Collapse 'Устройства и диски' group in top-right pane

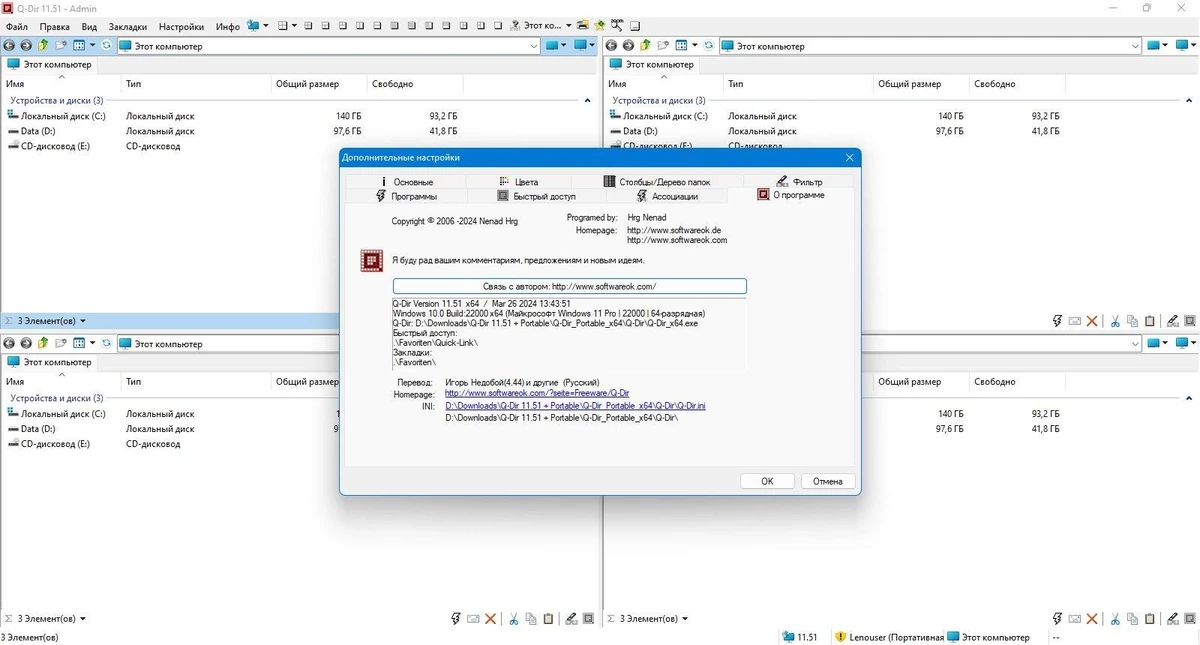coord(1190,100)
